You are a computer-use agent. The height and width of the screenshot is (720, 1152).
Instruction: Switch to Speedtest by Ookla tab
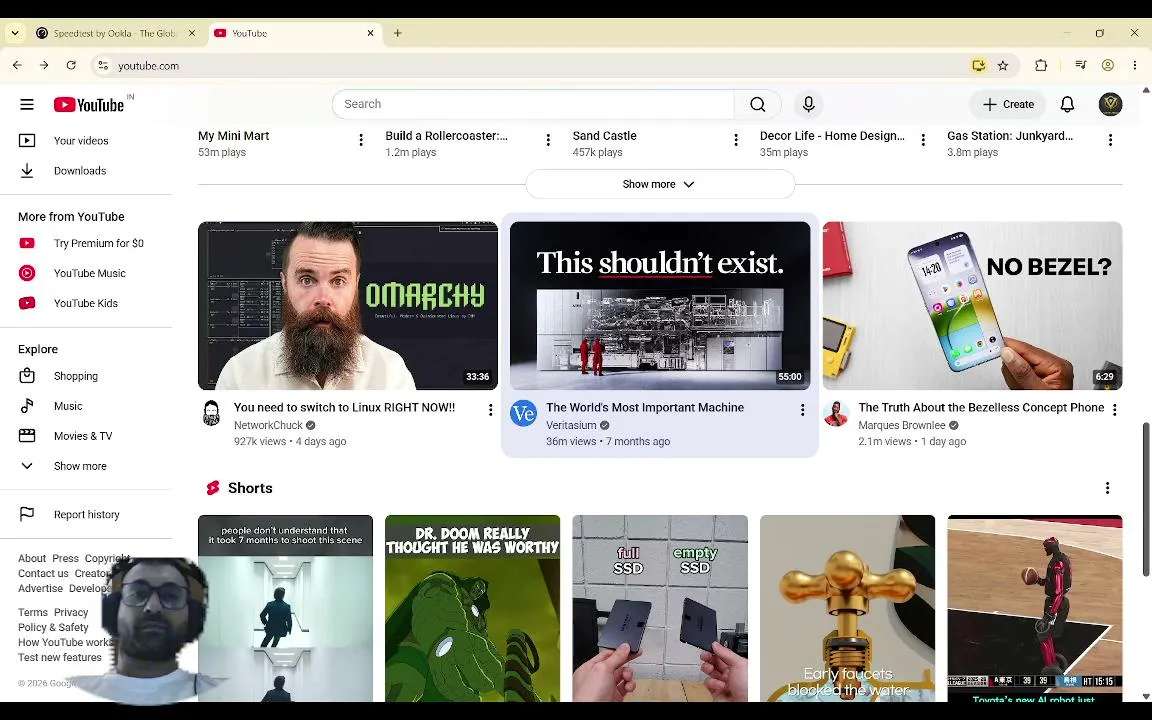click(115, 33)
